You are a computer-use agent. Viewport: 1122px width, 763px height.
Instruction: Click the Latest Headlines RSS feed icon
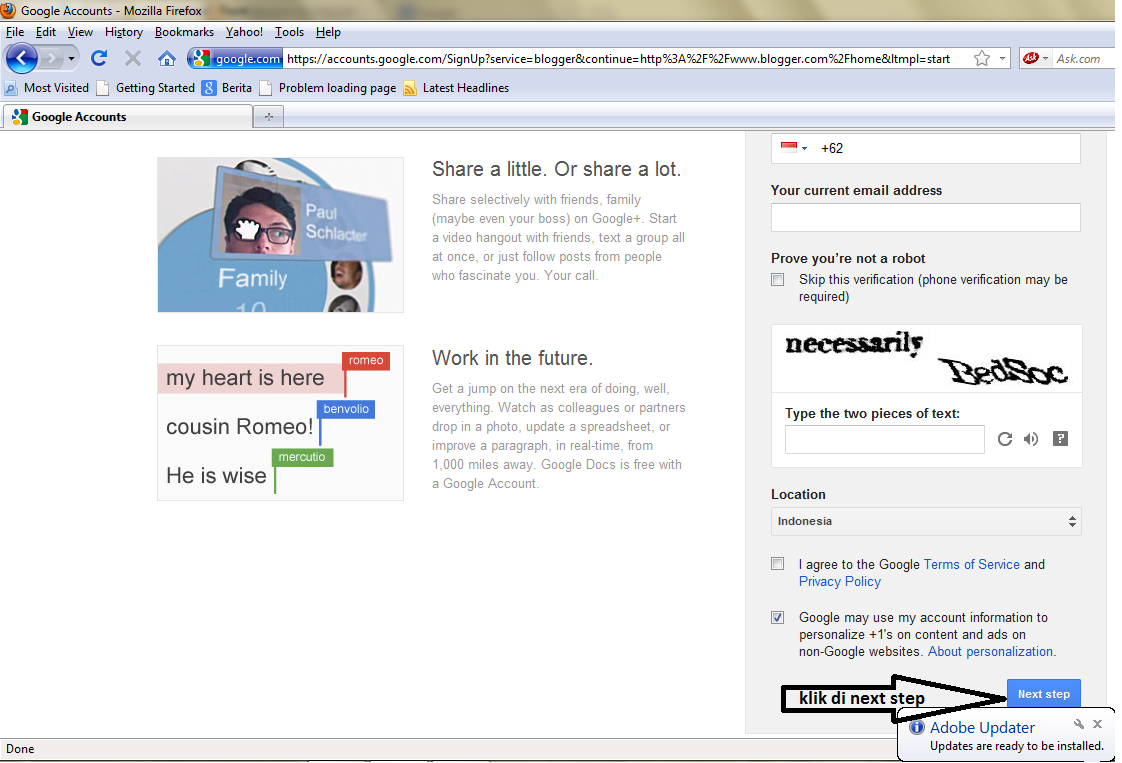tap(410, 88)
